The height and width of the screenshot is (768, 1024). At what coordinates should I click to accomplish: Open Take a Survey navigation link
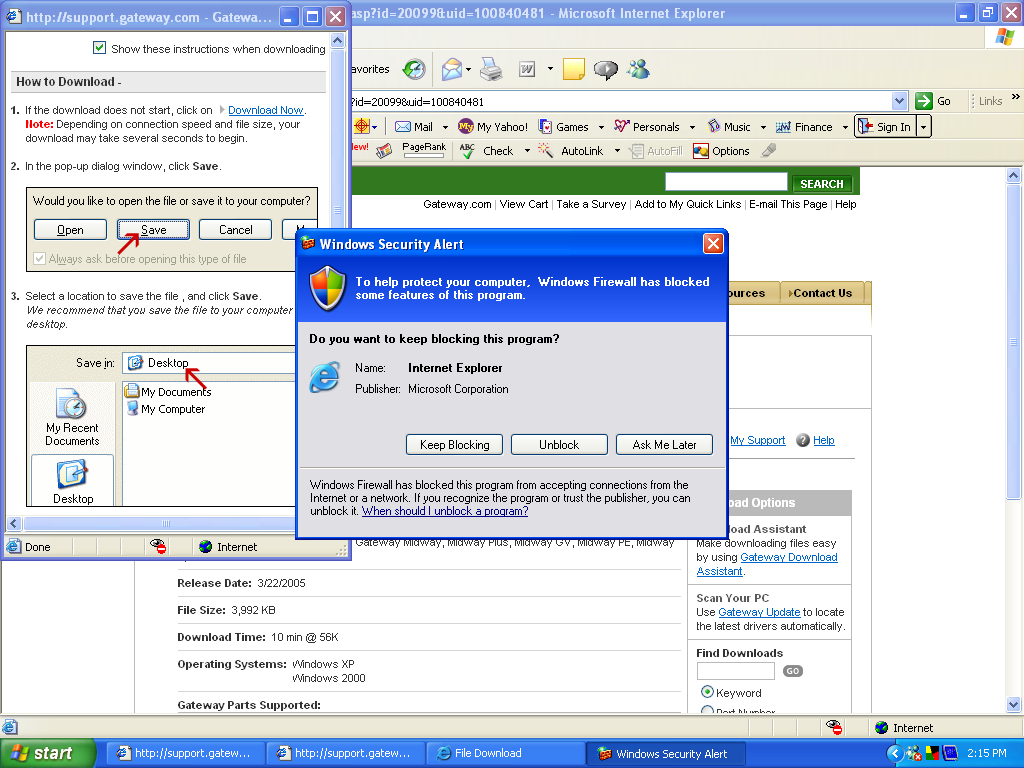pyautogui.click(x=591, y=204)
